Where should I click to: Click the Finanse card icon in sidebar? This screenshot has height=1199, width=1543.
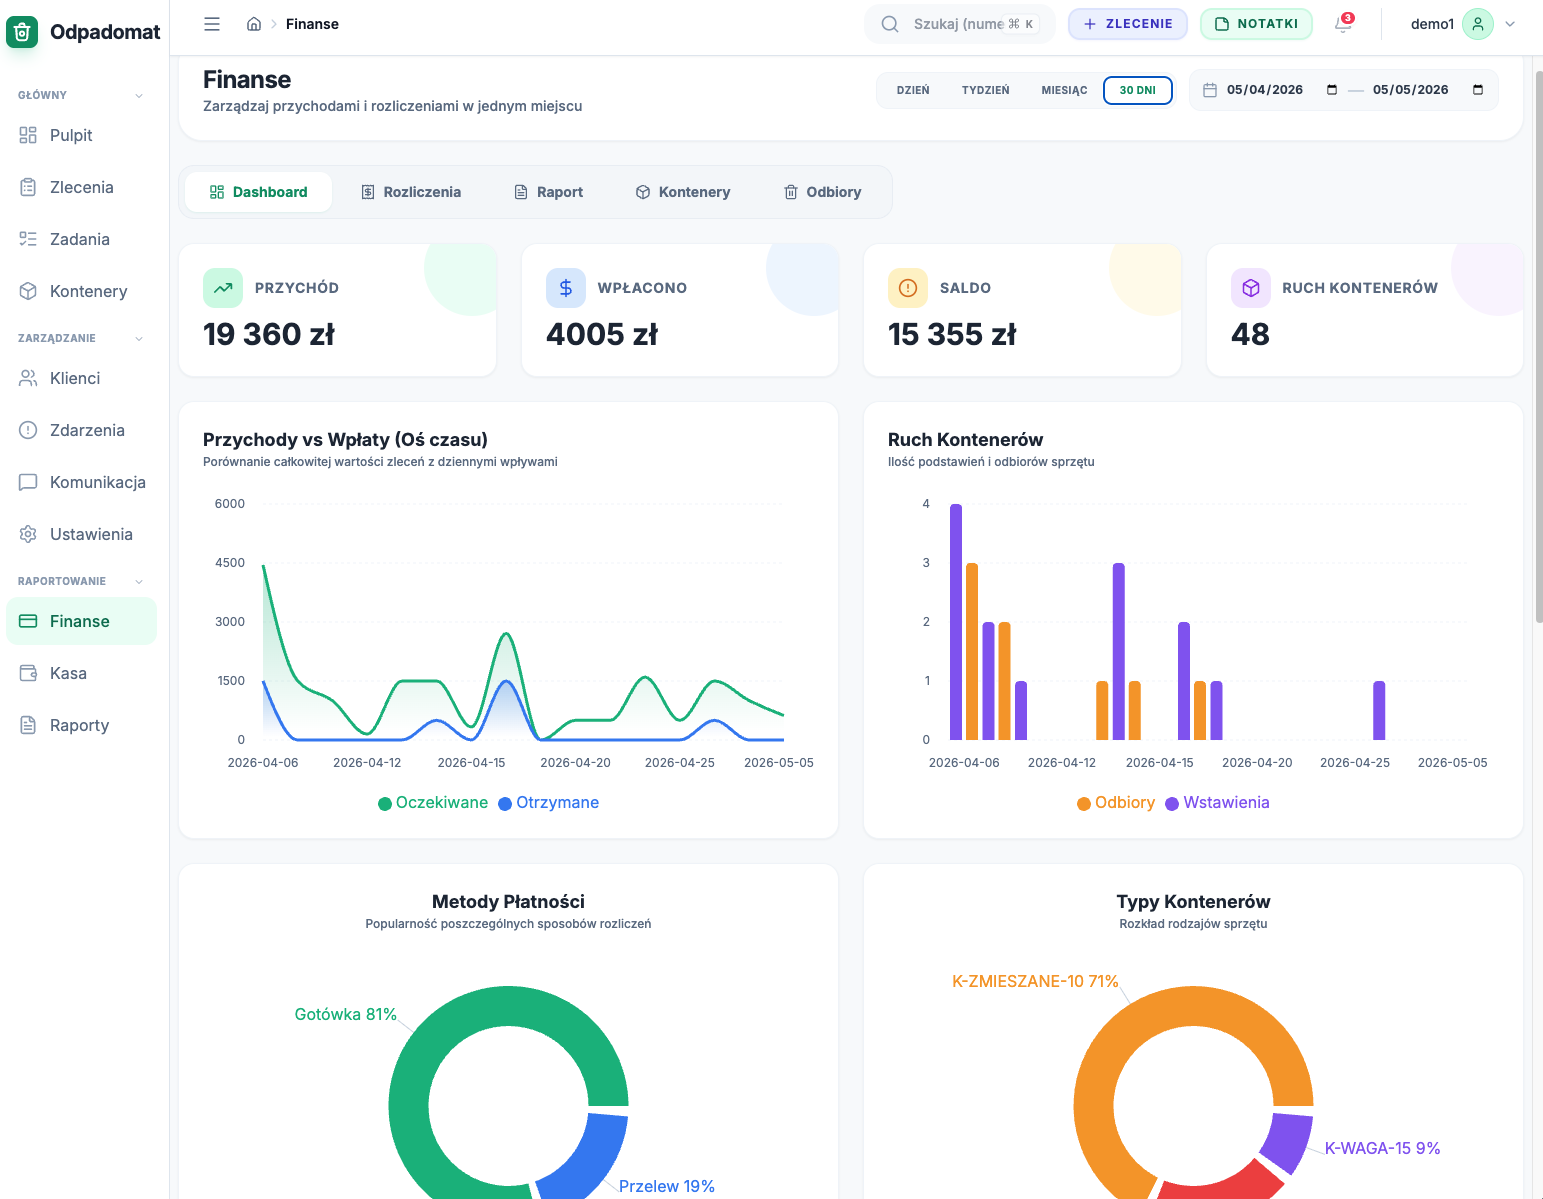28,621
